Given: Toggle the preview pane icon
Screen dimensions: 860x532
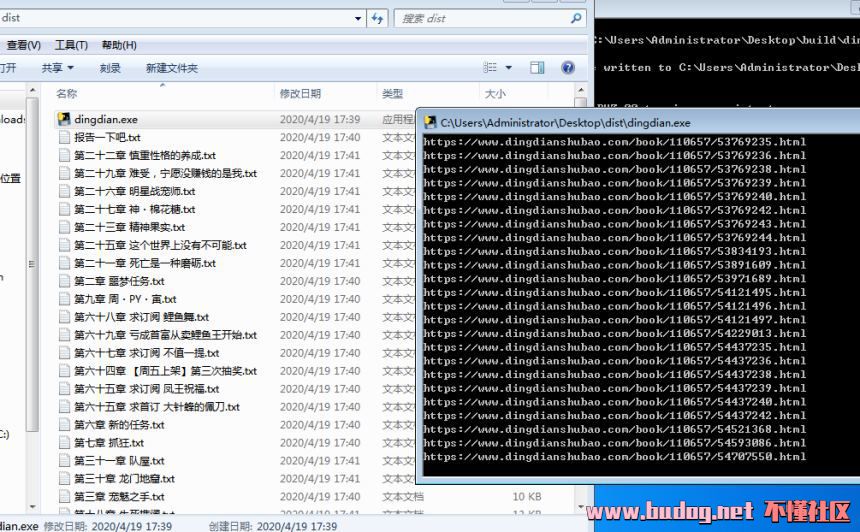Looking at the screenshot, I should pyautogui.click(x=537, y=67).
